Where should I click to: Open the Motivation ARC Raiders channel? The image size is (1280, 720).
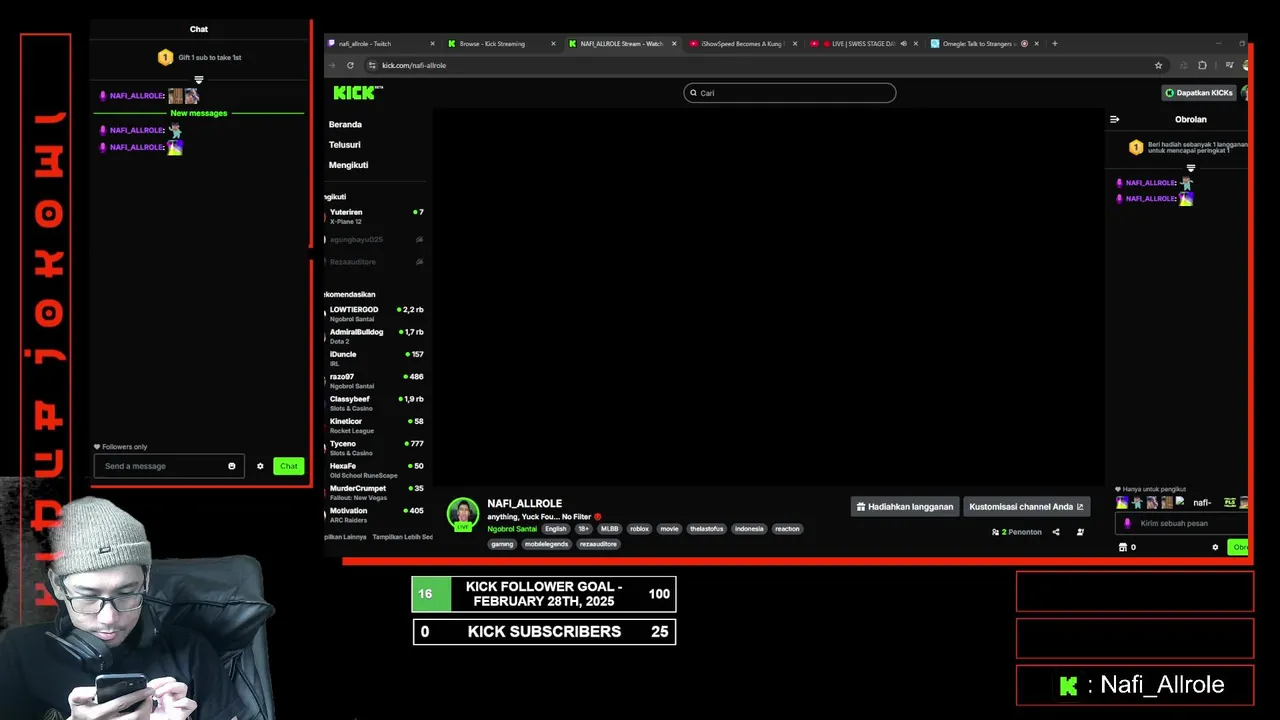(x=376, y=515)
